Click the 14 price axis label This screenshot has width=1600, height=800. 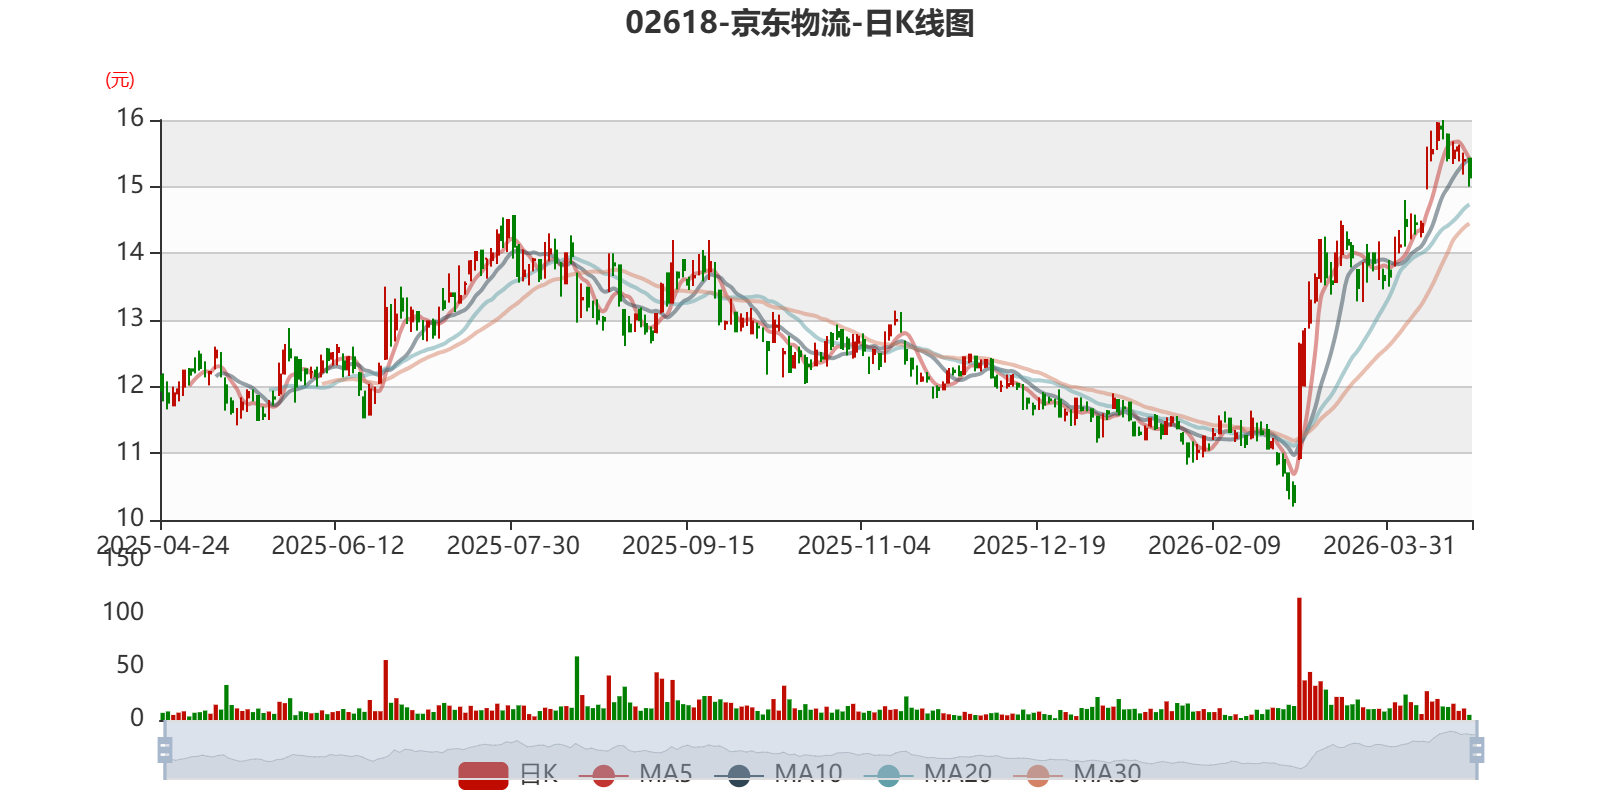(131, 252)
